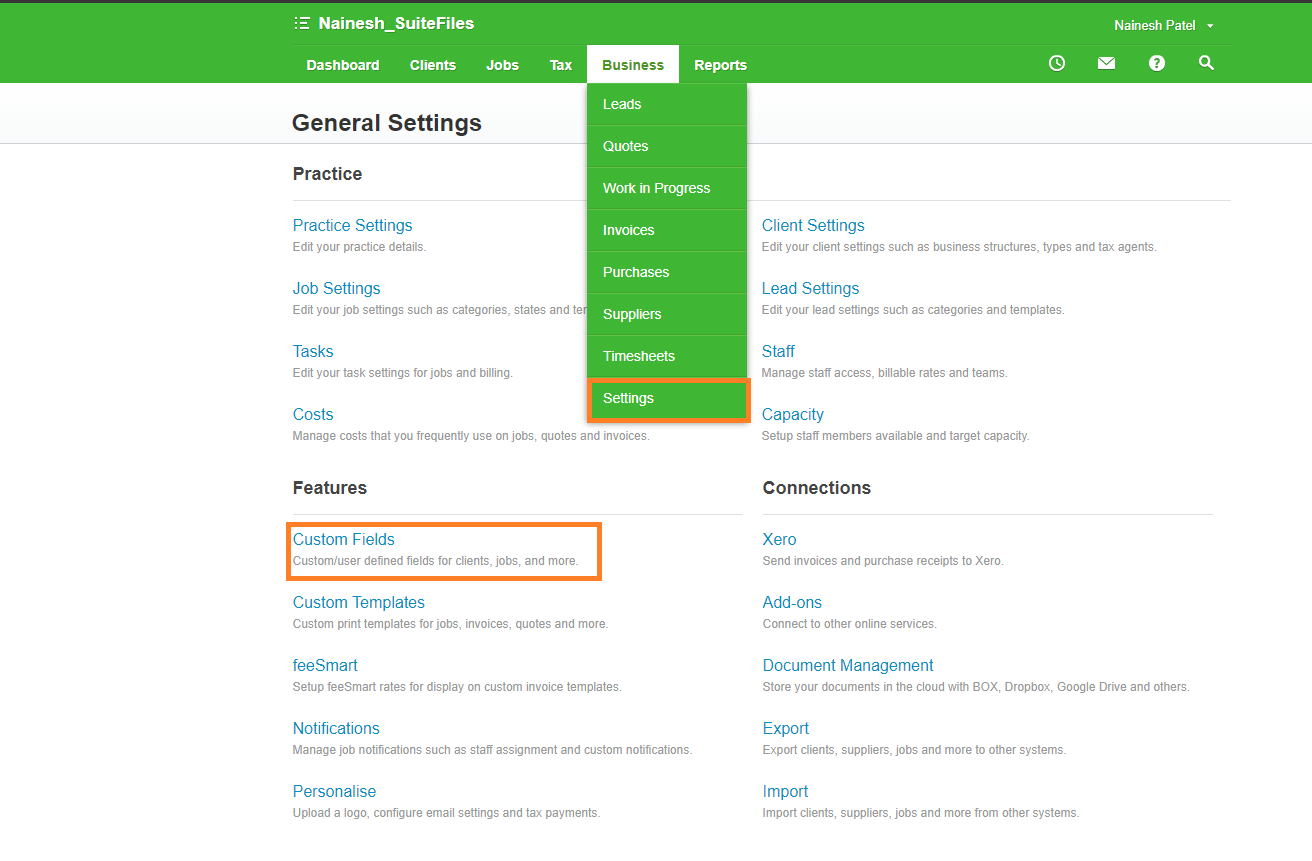Open help with the question mark icon
Screen dimensions: 1312x861
pyautogui.click(x=1156, y=62)
